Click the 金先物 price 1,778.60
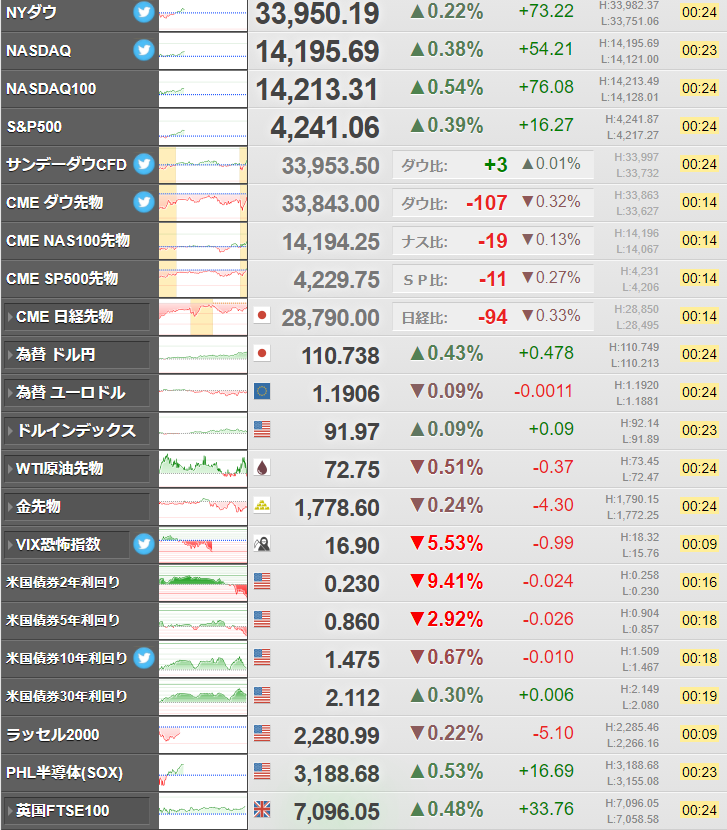 [x=337, y=508]
